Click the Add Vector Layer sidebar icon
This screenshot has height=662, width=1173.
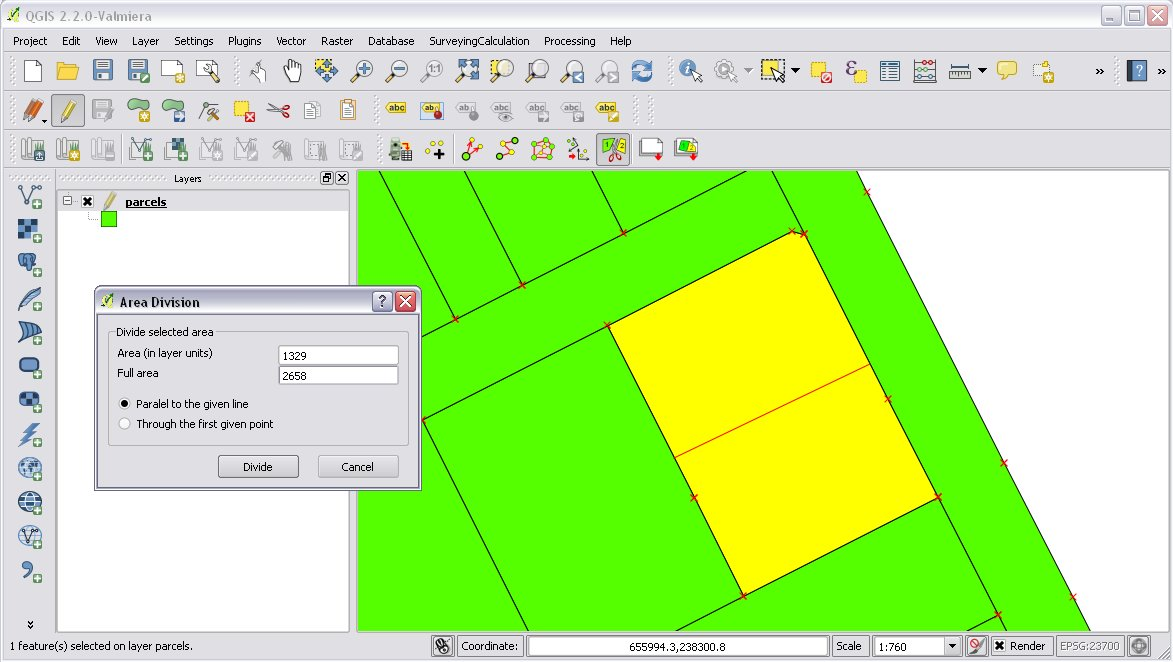coord(30,197)
